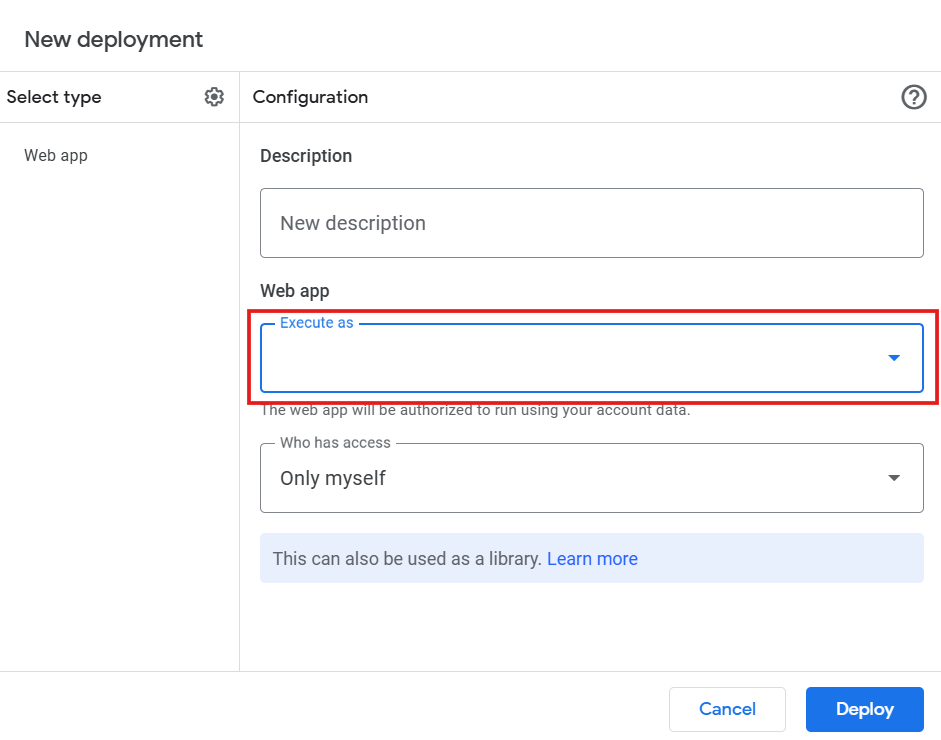The image size is (941, 740).
Task: Click the account data authorization helper text
Action: (475, 410)
